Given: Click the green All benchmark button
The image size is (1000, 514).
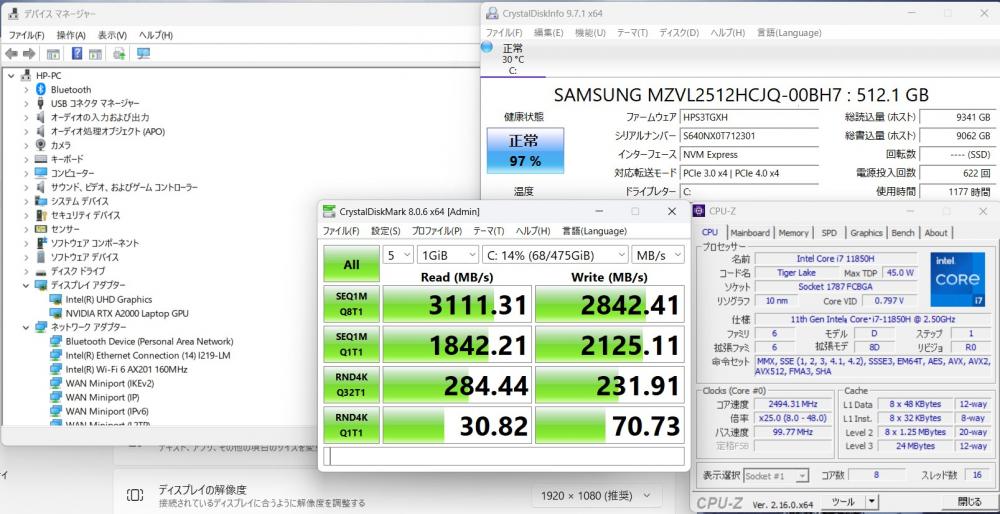Looking at the screenshot, I should [x=351, y=264].
